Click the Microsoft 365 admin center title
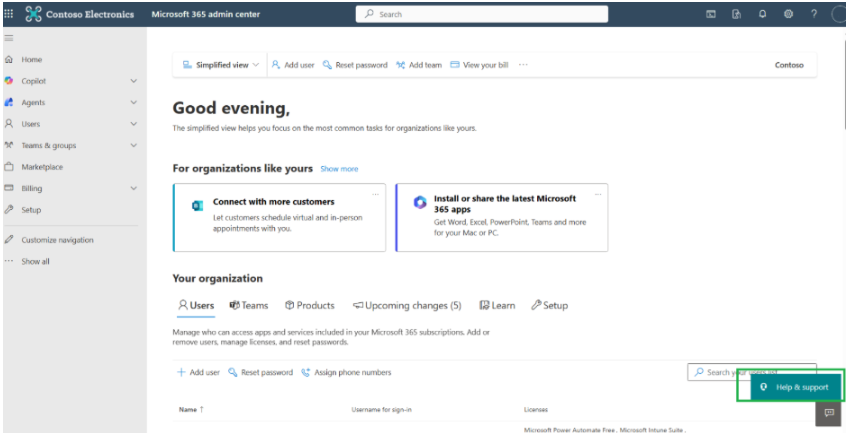 click(206, 15)
